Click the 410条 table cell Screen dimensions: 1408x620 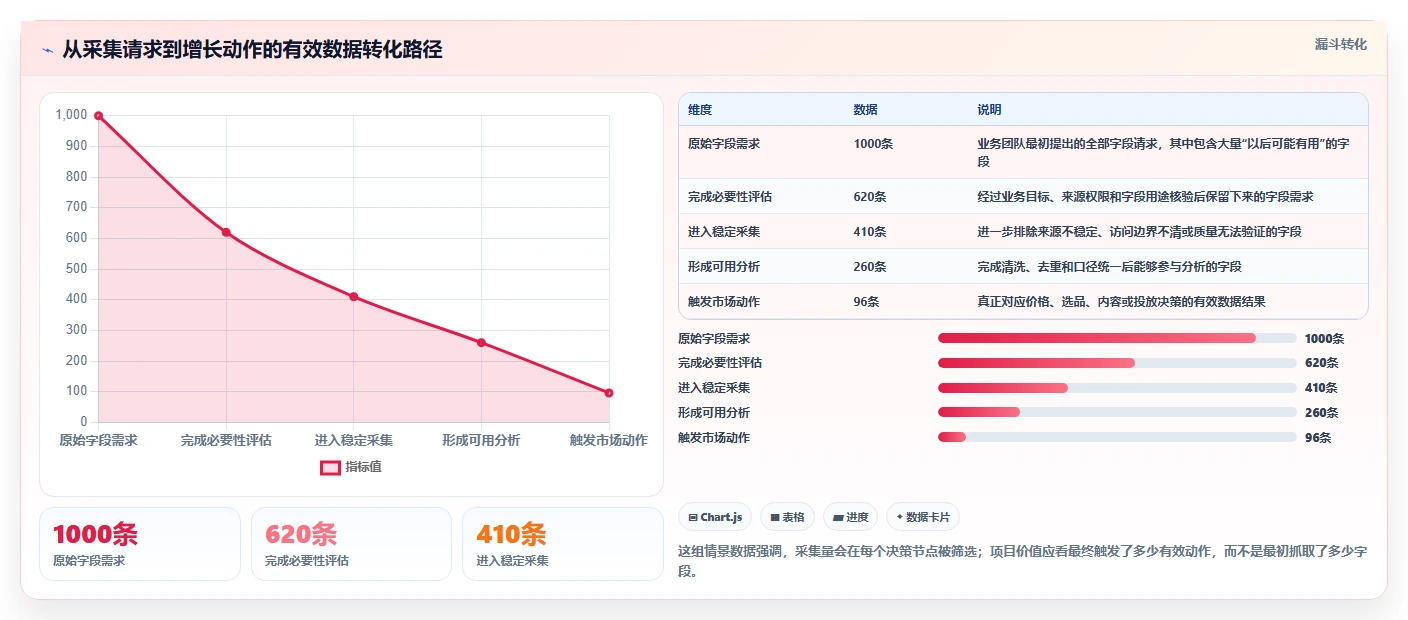point(870,232)
